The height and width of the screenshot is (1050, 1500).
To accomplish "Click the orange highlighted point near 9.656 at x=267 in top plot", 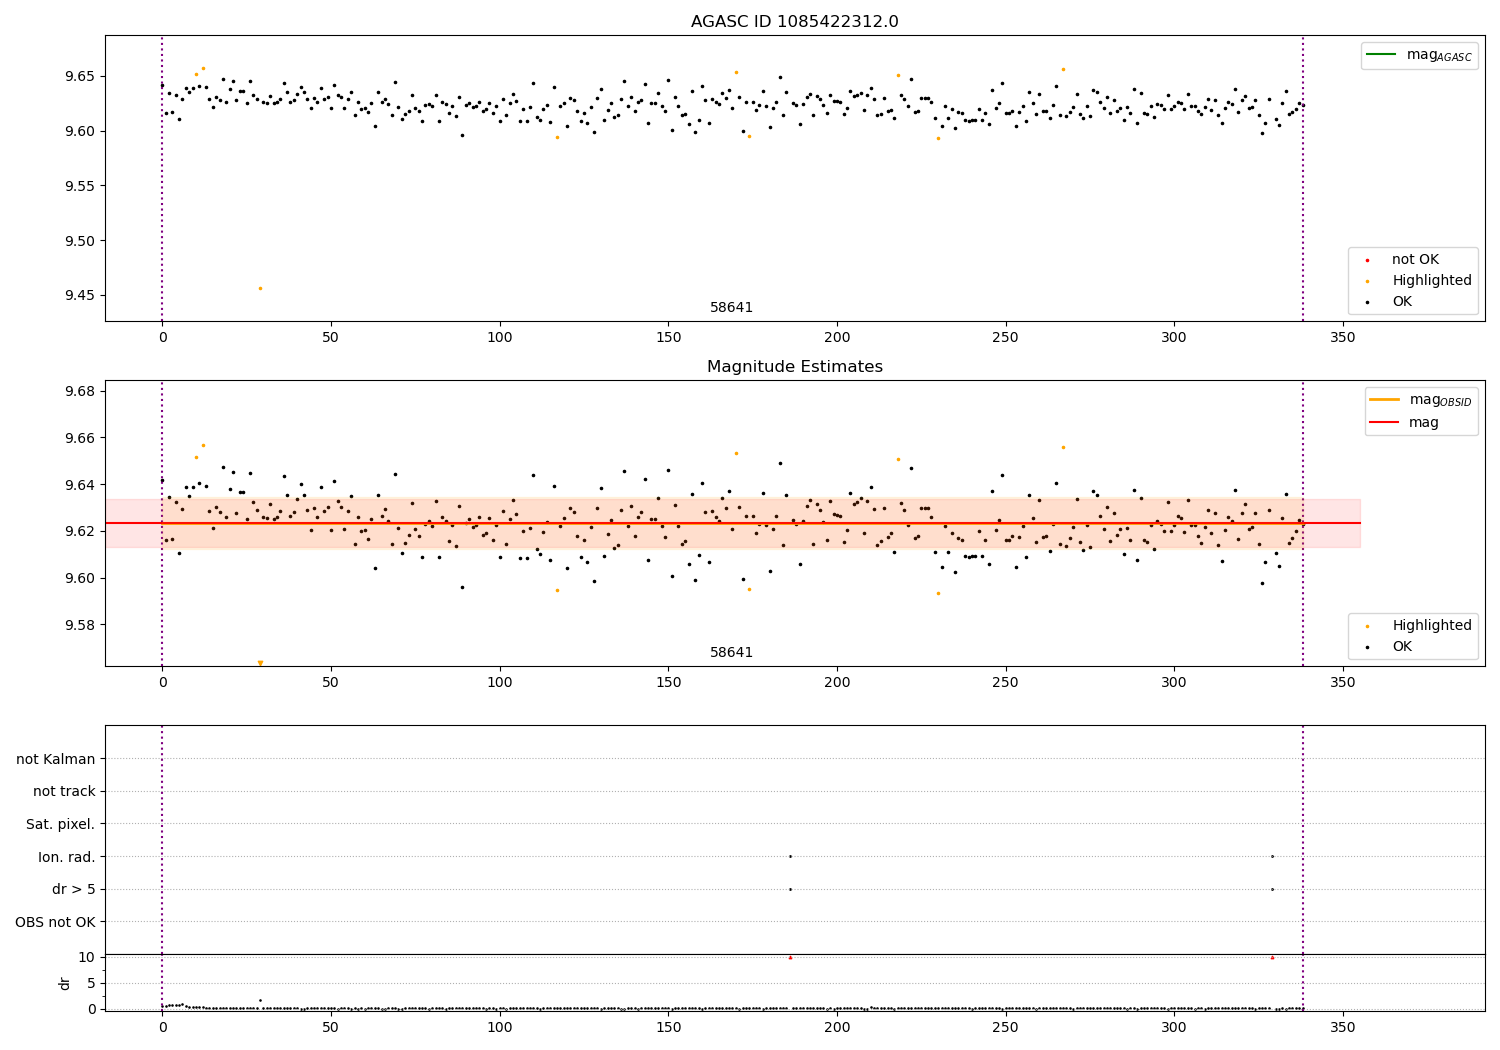I will (x=1063, y=69).
